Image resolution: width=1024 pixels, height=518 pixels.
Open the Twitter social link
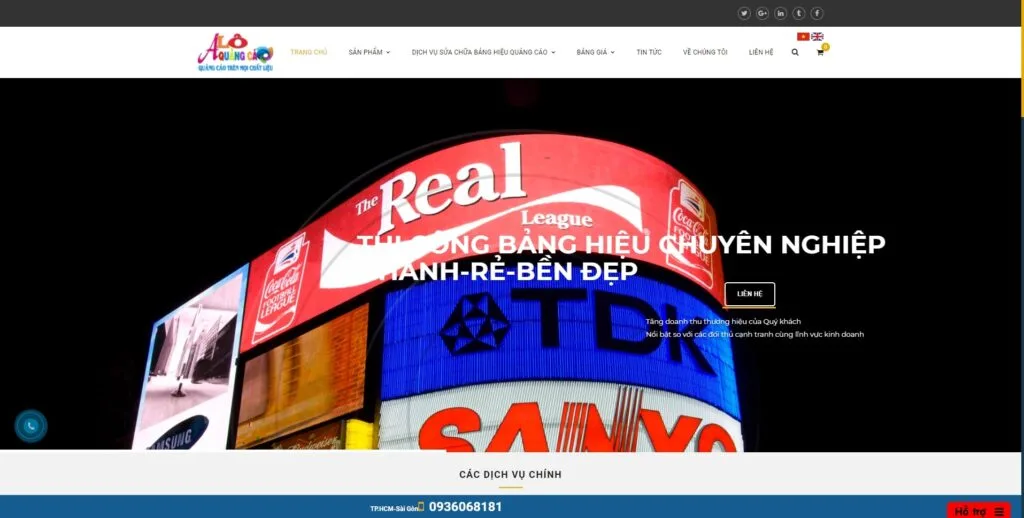[x=744, y=13]
